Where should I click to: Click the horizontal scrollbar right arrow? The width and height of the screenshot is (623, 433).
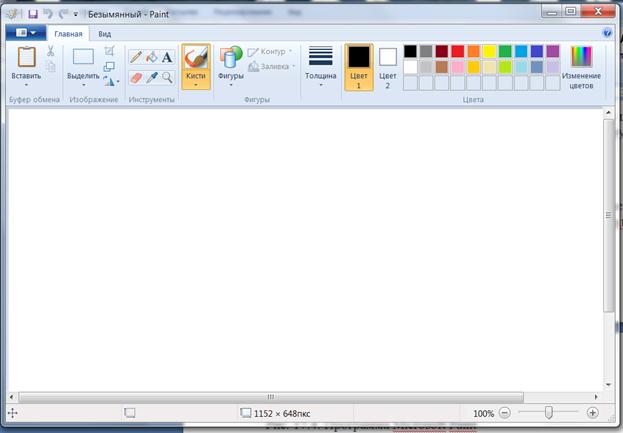pos(596,396)
